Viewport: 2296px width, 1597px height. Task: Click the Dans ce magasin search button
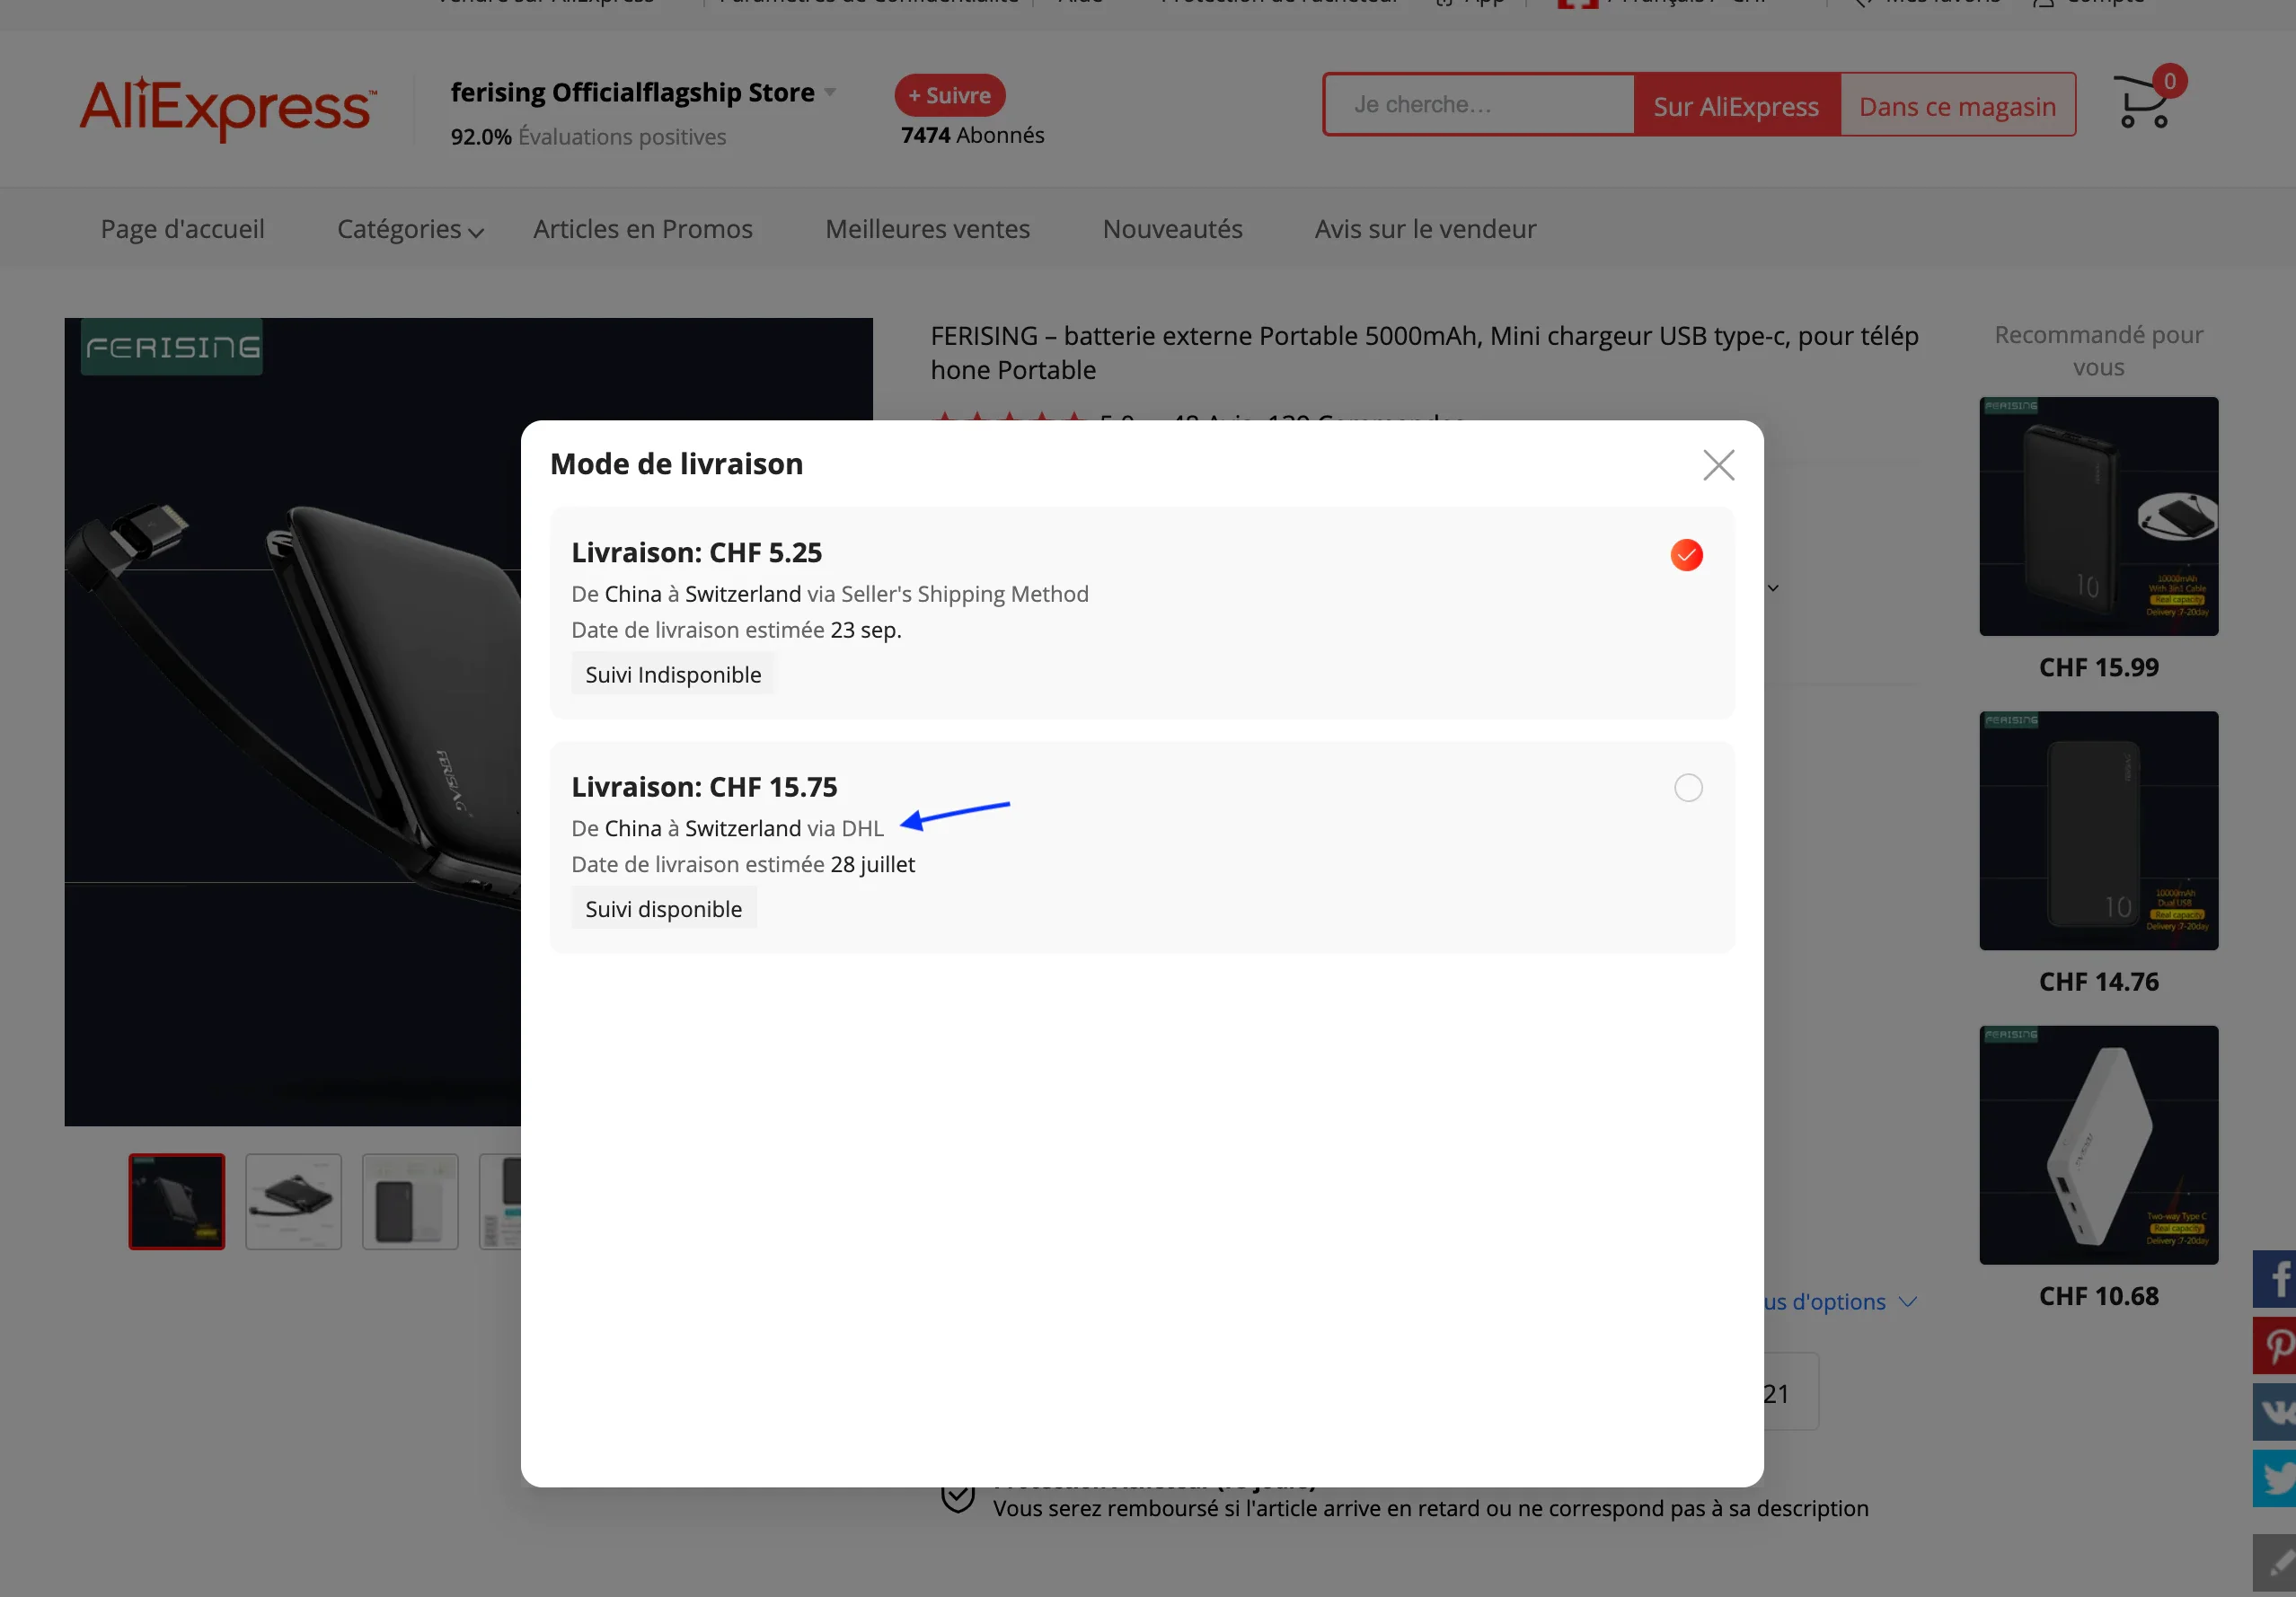[1957, 106]
